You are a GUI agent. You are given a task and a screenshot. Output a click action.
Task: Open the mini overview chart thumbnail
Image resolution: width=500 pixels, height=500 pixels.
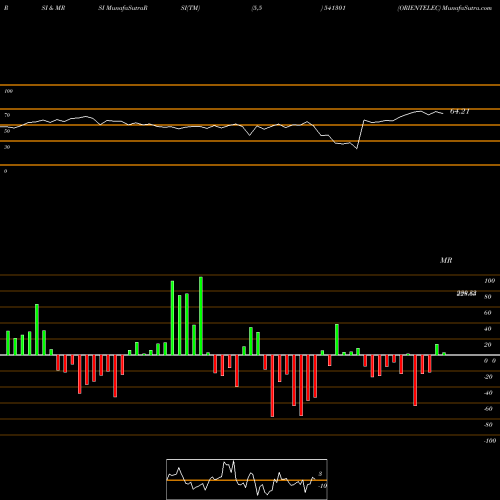point(247,479)
